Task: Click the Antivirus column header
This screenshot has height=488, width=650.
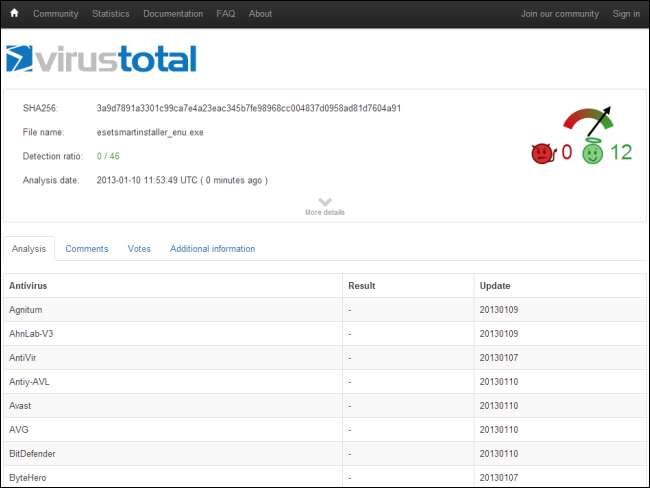Action: point(28,286)
